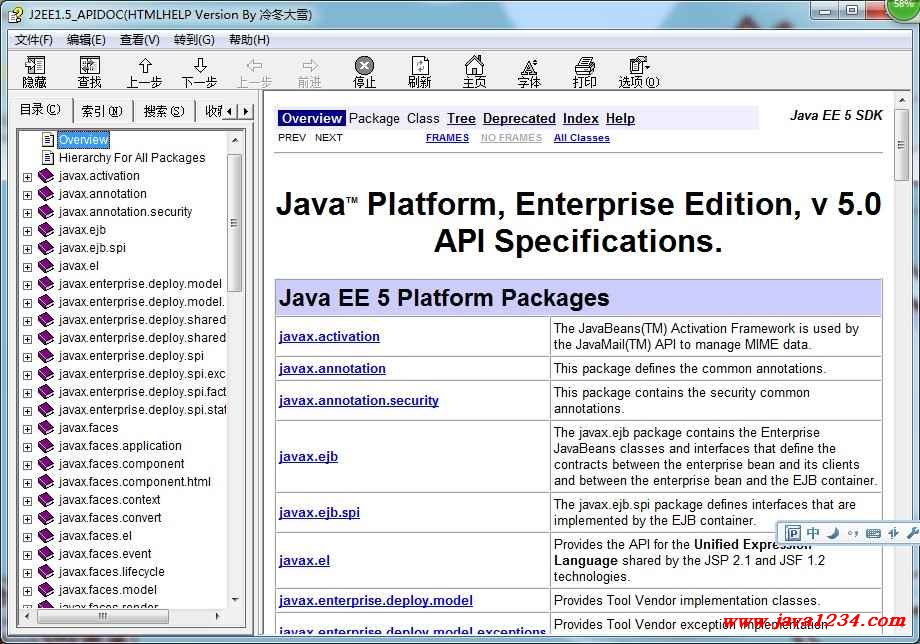920x644 pixels.
Task: Open the javax.annotation package link in table
Action: 332,368
